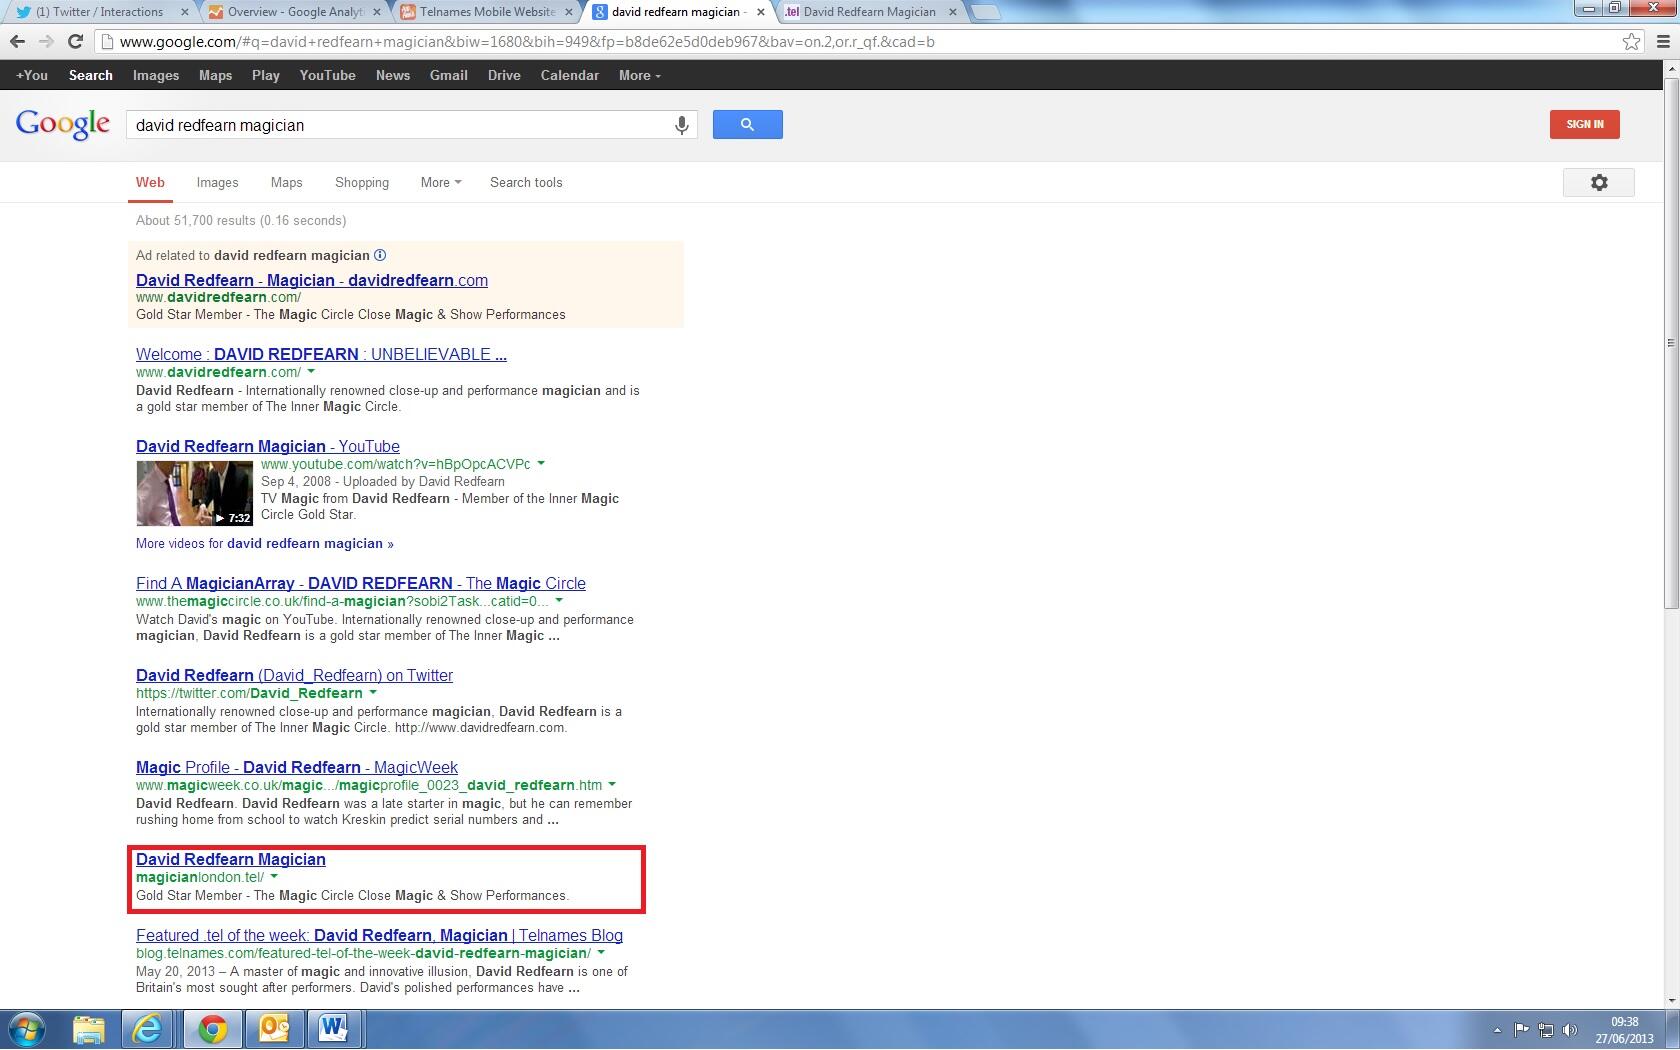Expand arrow next to YouTube result URL
This screenshot has width=1680, height=1050.
541,464
